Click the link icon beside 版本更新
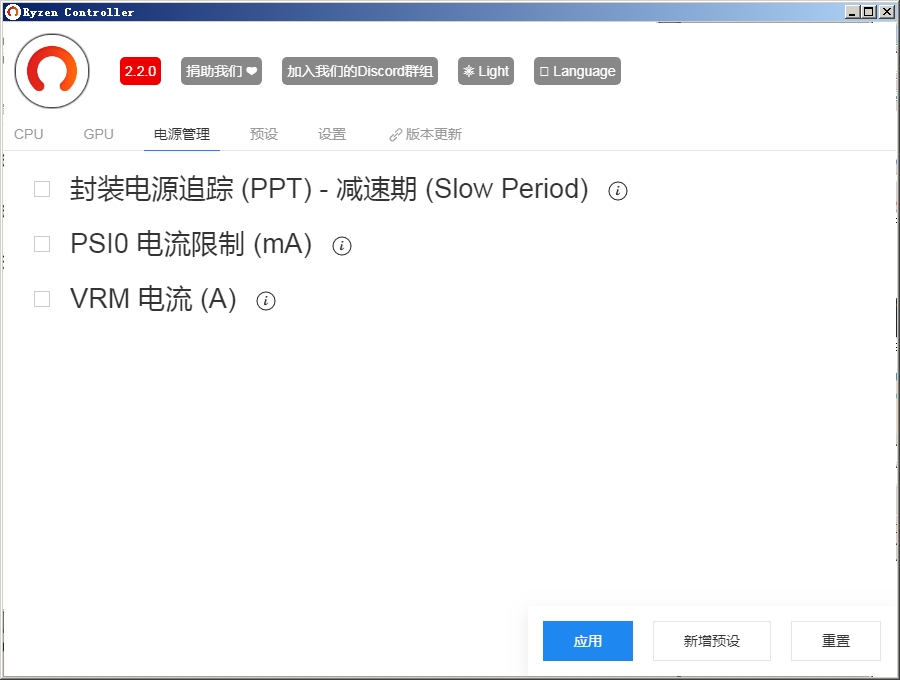Image resolution: width=900 pixels, height=680 pixels. 396,133
